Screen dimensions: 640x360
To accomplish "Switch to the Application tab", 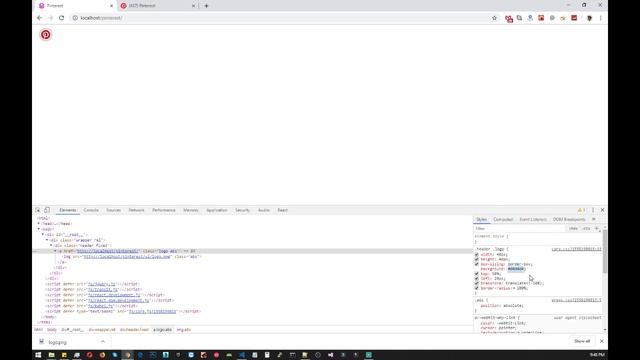I will click(217, 210).
